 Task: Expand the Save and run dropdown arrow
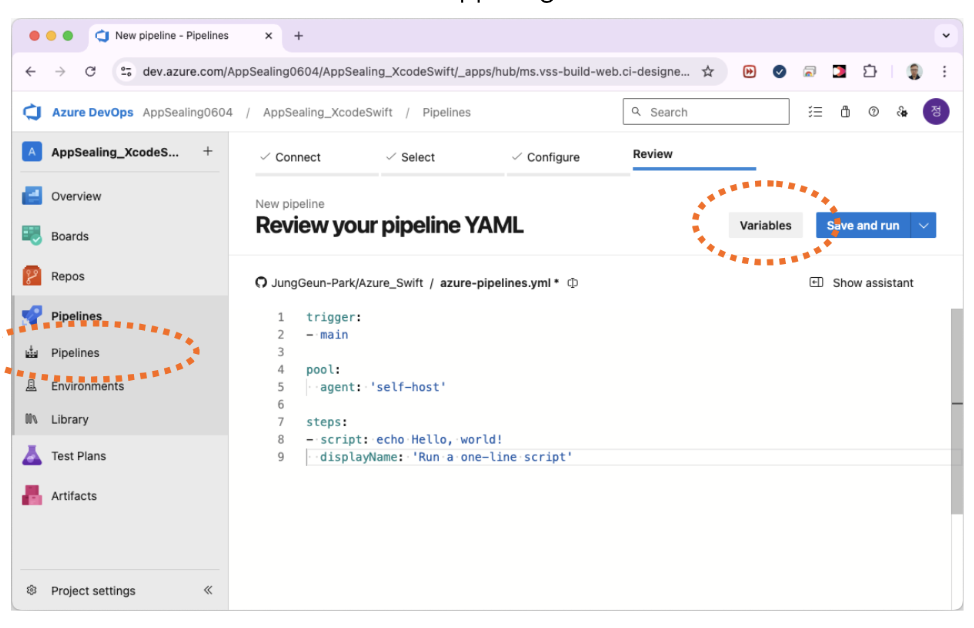tap(924, 226)
